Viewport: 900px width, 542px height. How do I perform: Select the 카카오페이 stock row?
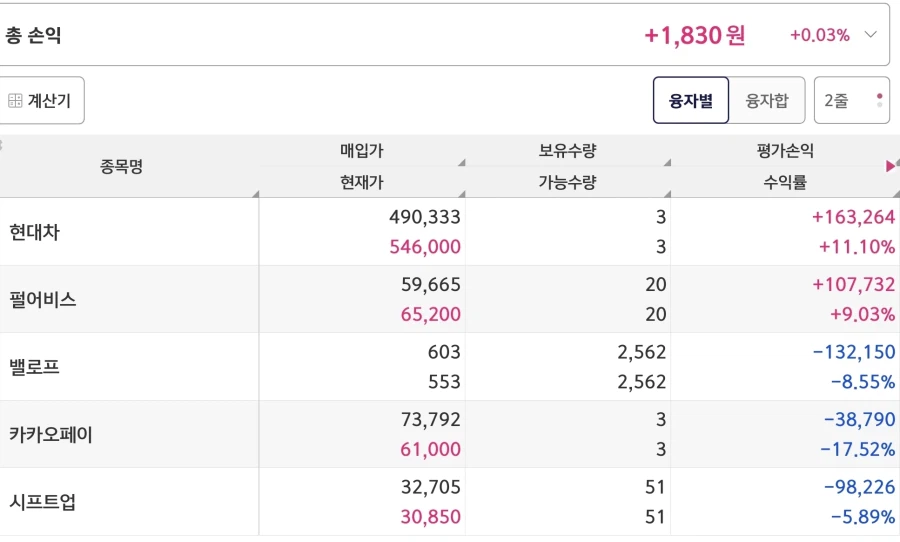[x=450, y=434]
